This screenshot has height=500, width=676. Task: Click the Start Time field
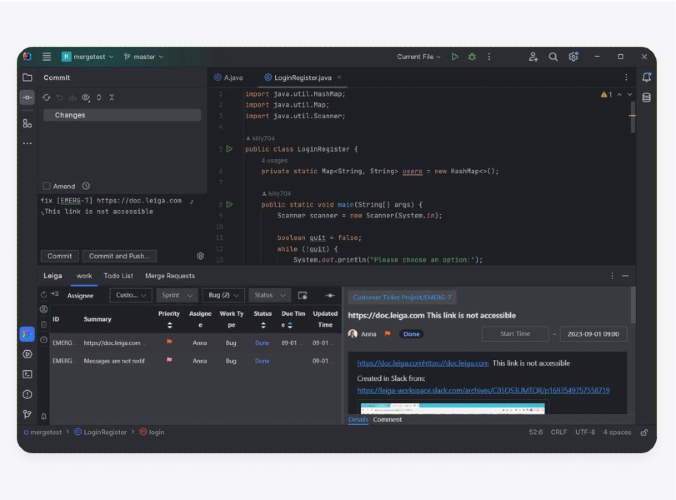(515, 334)
